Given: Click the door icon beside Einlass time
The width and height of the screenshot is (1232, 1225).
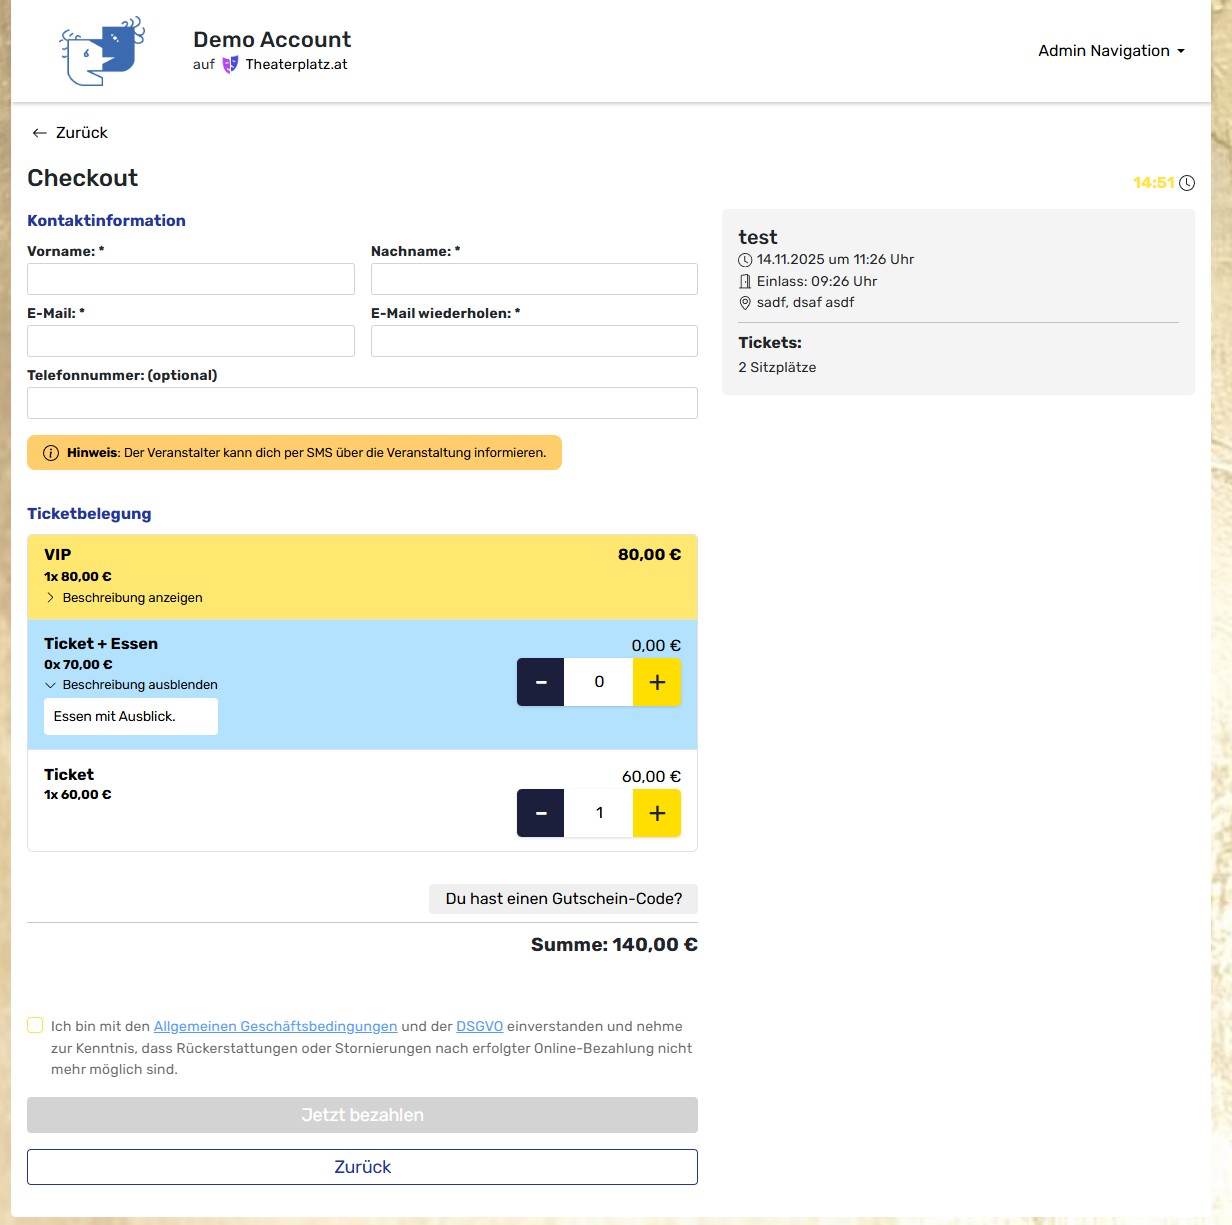Looking at the screenshot, I should pos(744,281).
